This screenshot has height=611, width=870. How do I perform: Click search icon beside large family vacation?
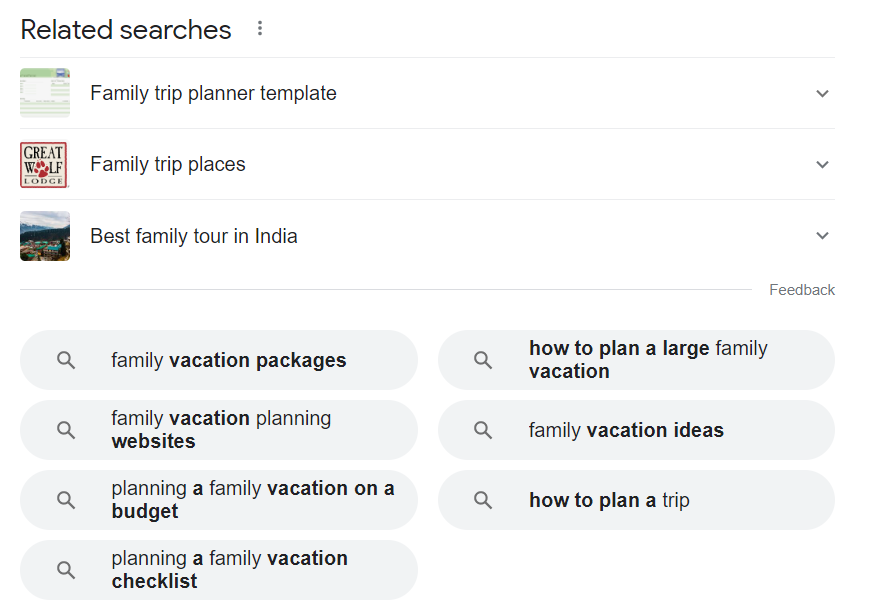tap(483, 360)
